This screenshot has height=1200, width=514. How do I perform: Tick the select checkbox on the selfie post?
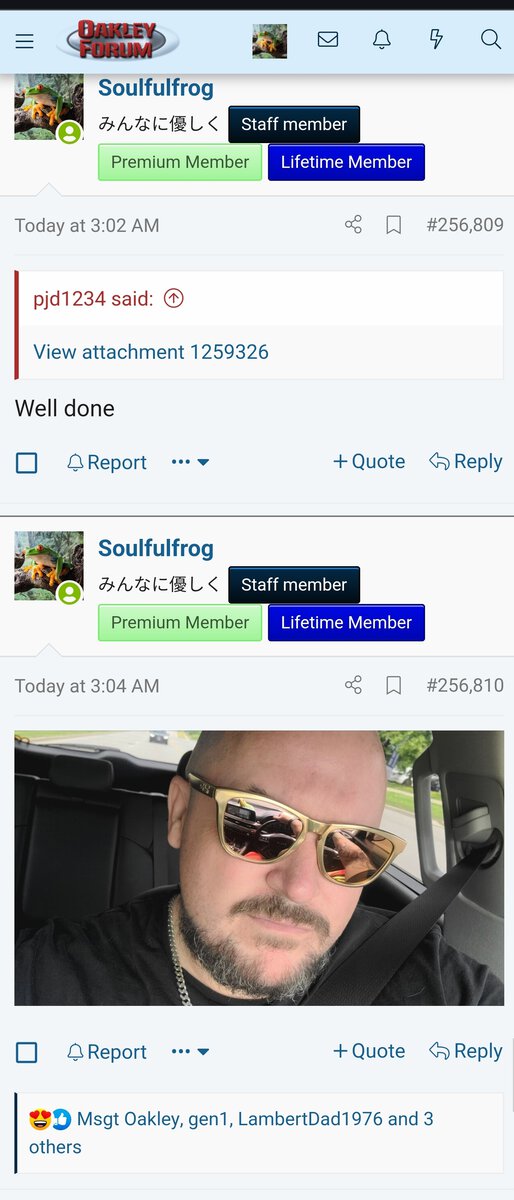[27, 1052]
